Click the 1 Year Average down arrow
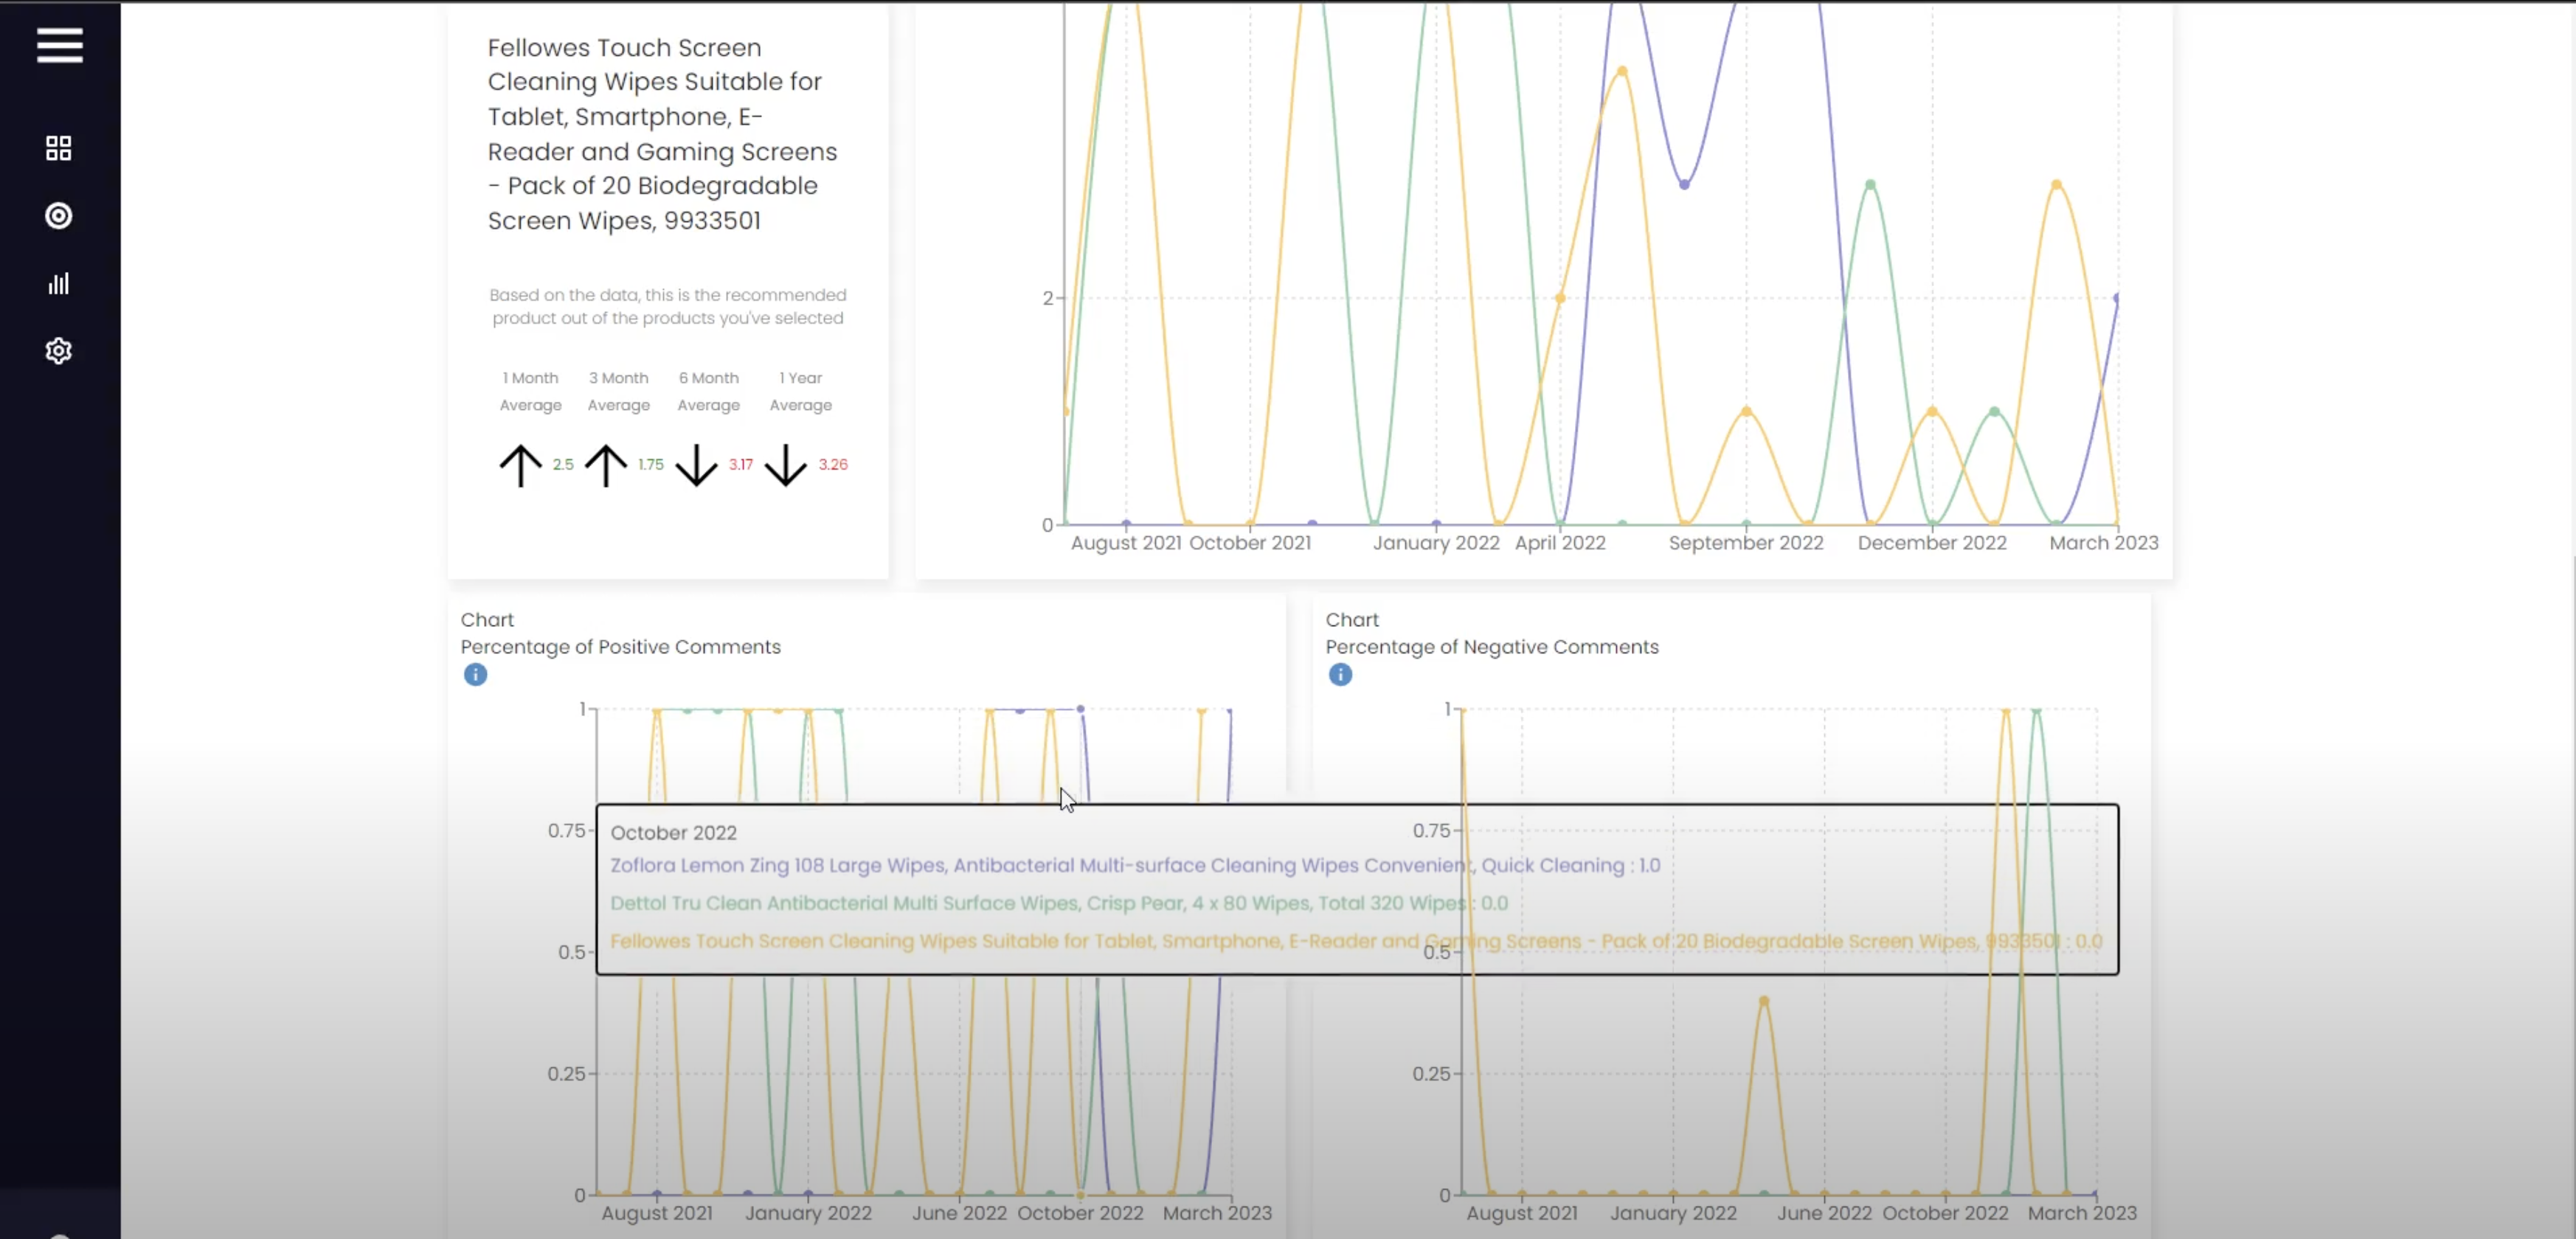 pyautogui.click(x=786, y=465)
